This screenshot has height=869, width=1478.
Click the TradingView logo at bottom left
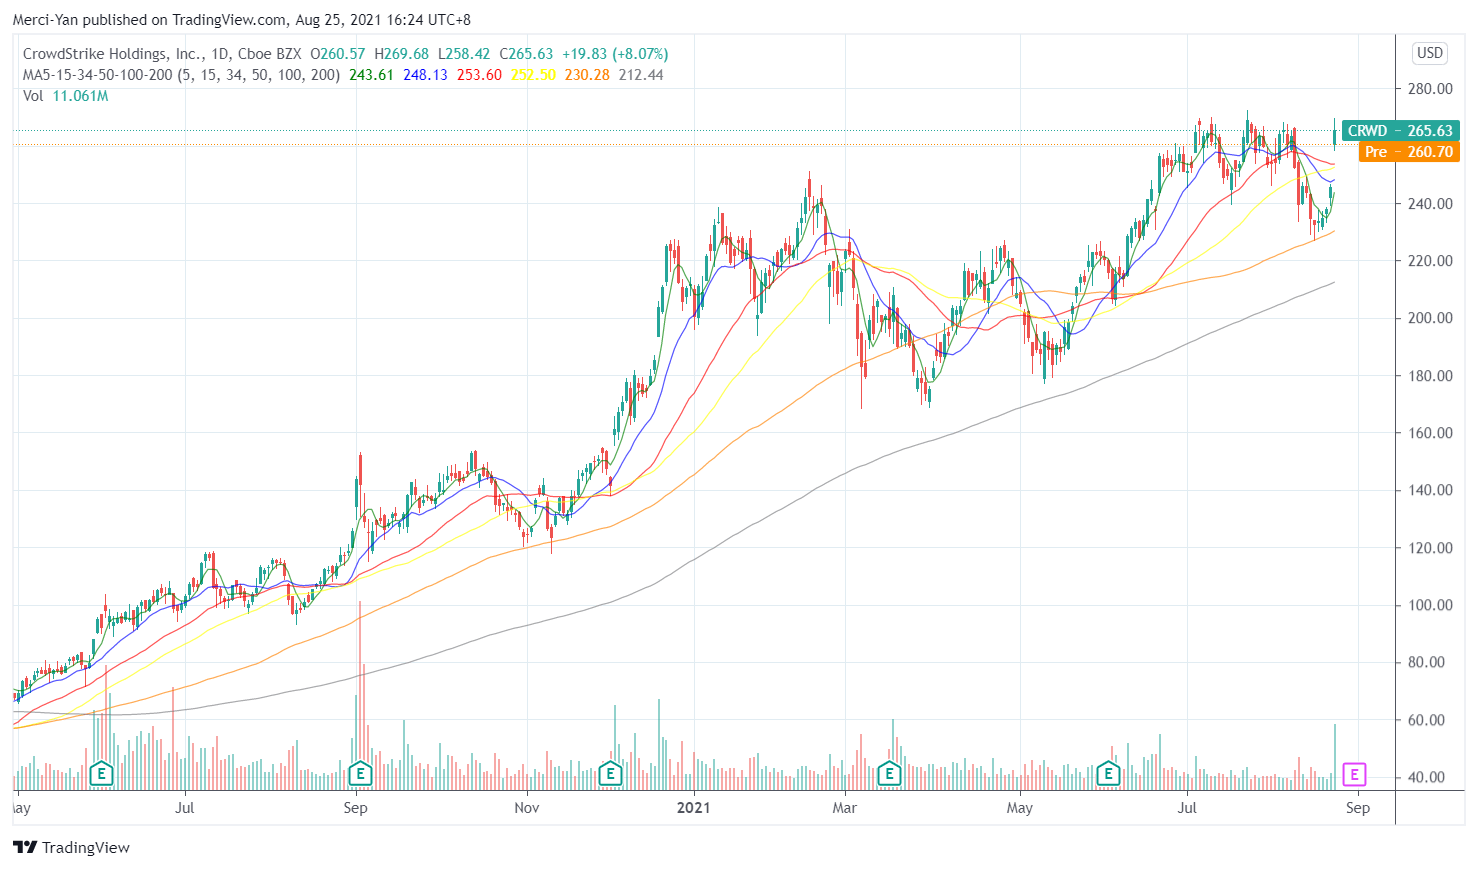(72, 847)
